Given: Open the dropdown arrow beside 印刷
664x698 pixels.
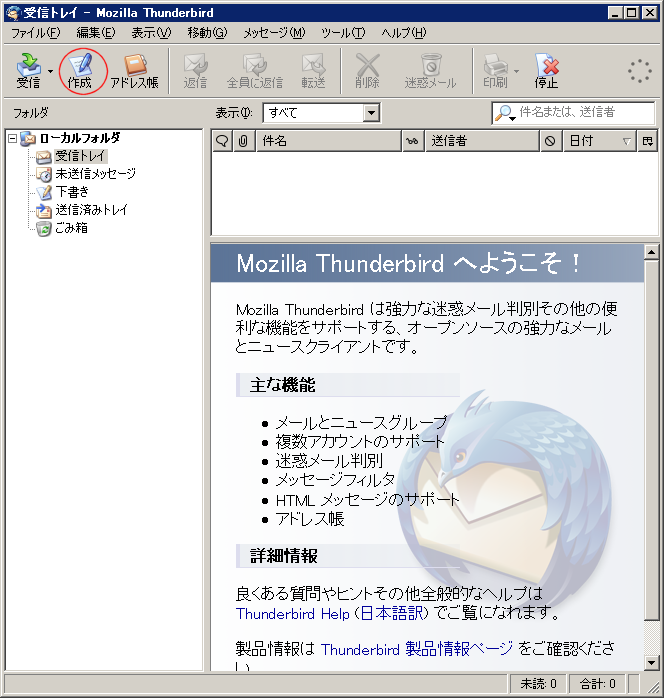Looking at the screenshot, I should 516,71.
